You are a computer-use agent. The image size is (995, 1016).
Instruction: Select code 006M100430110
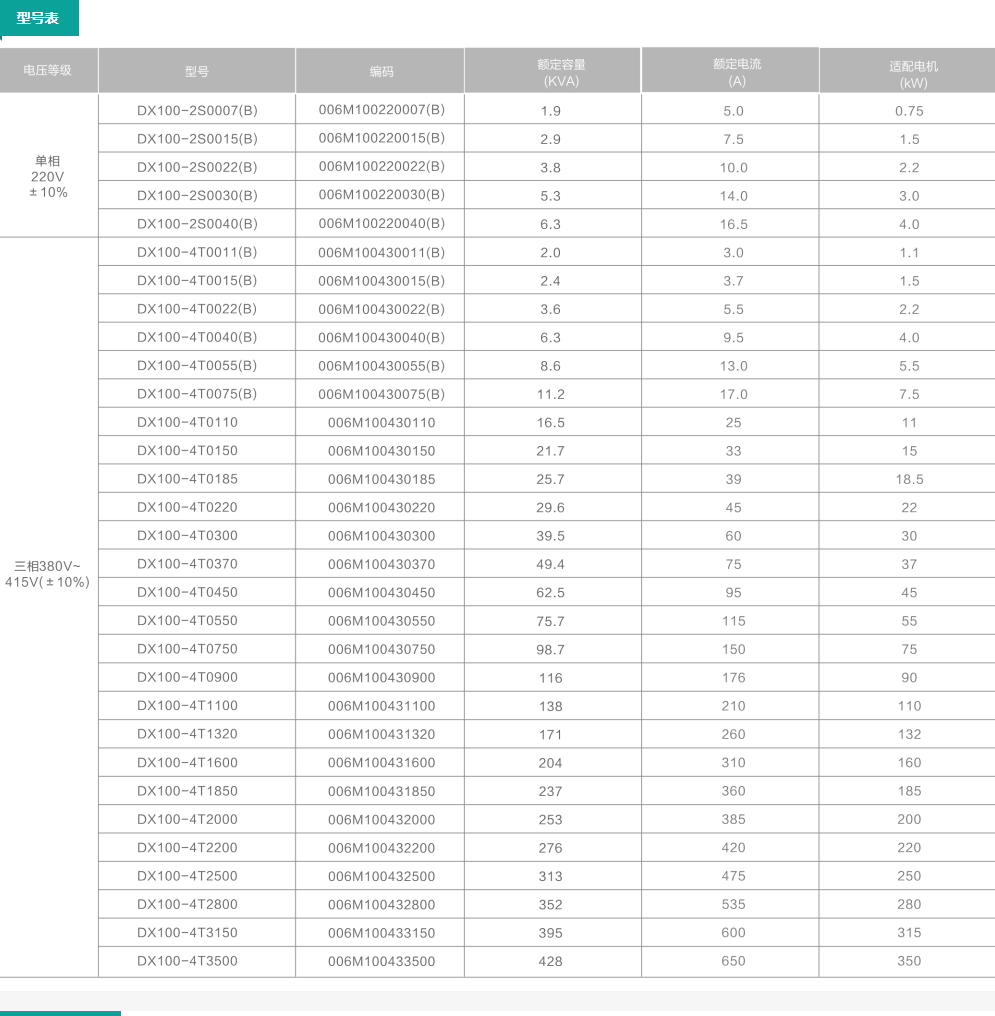[381, 423]
